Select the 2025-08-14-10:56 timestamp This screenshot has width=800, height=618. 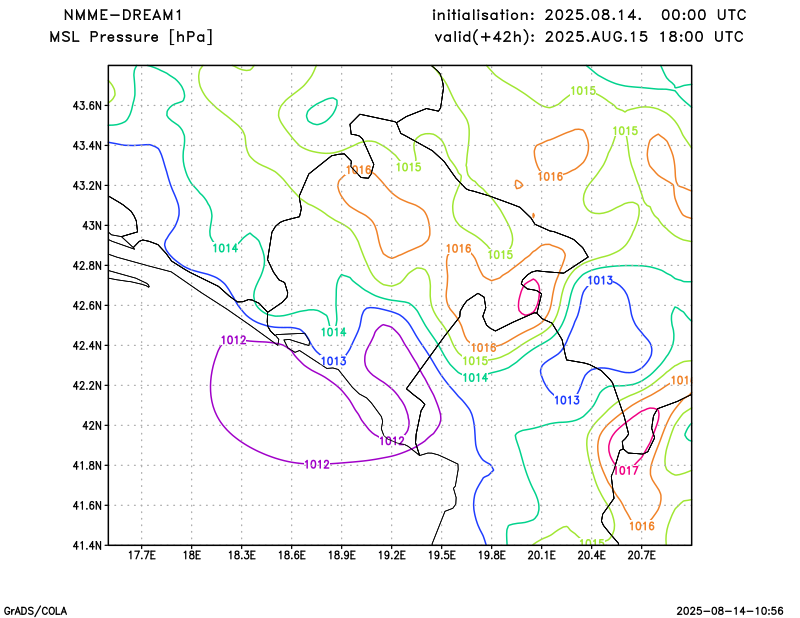(730, 611)
